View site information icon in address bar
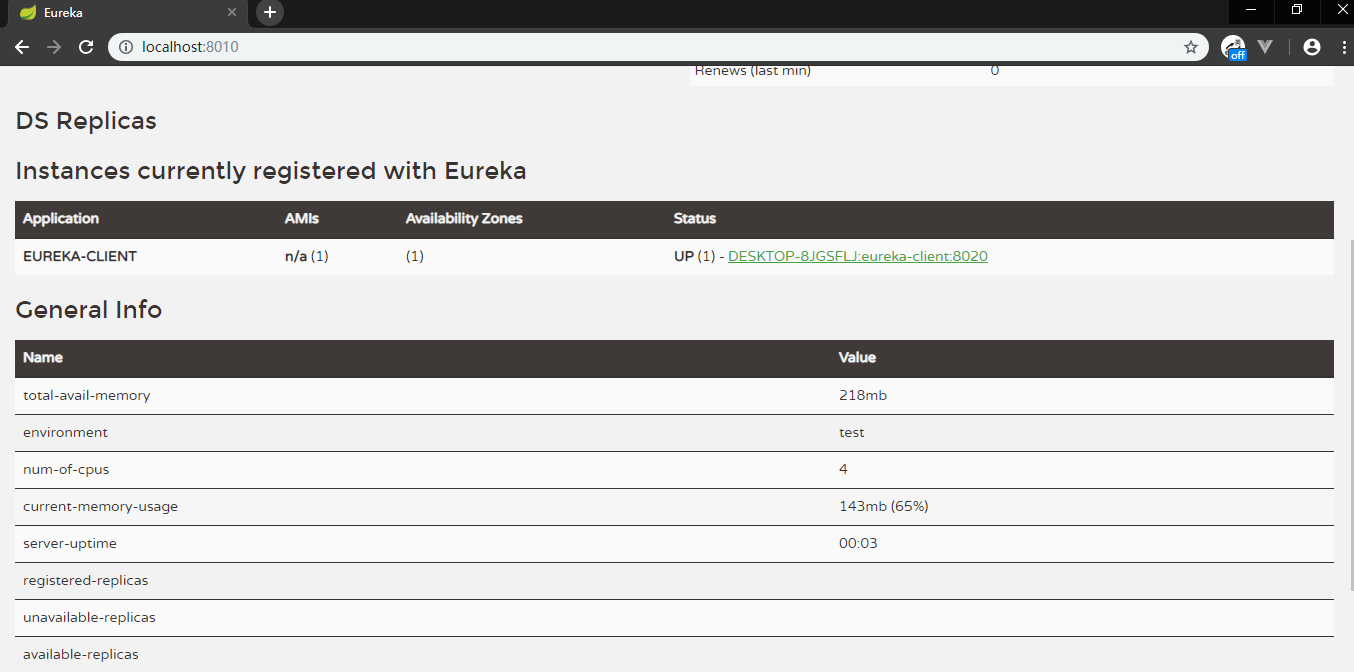 [x=126, y=47]
